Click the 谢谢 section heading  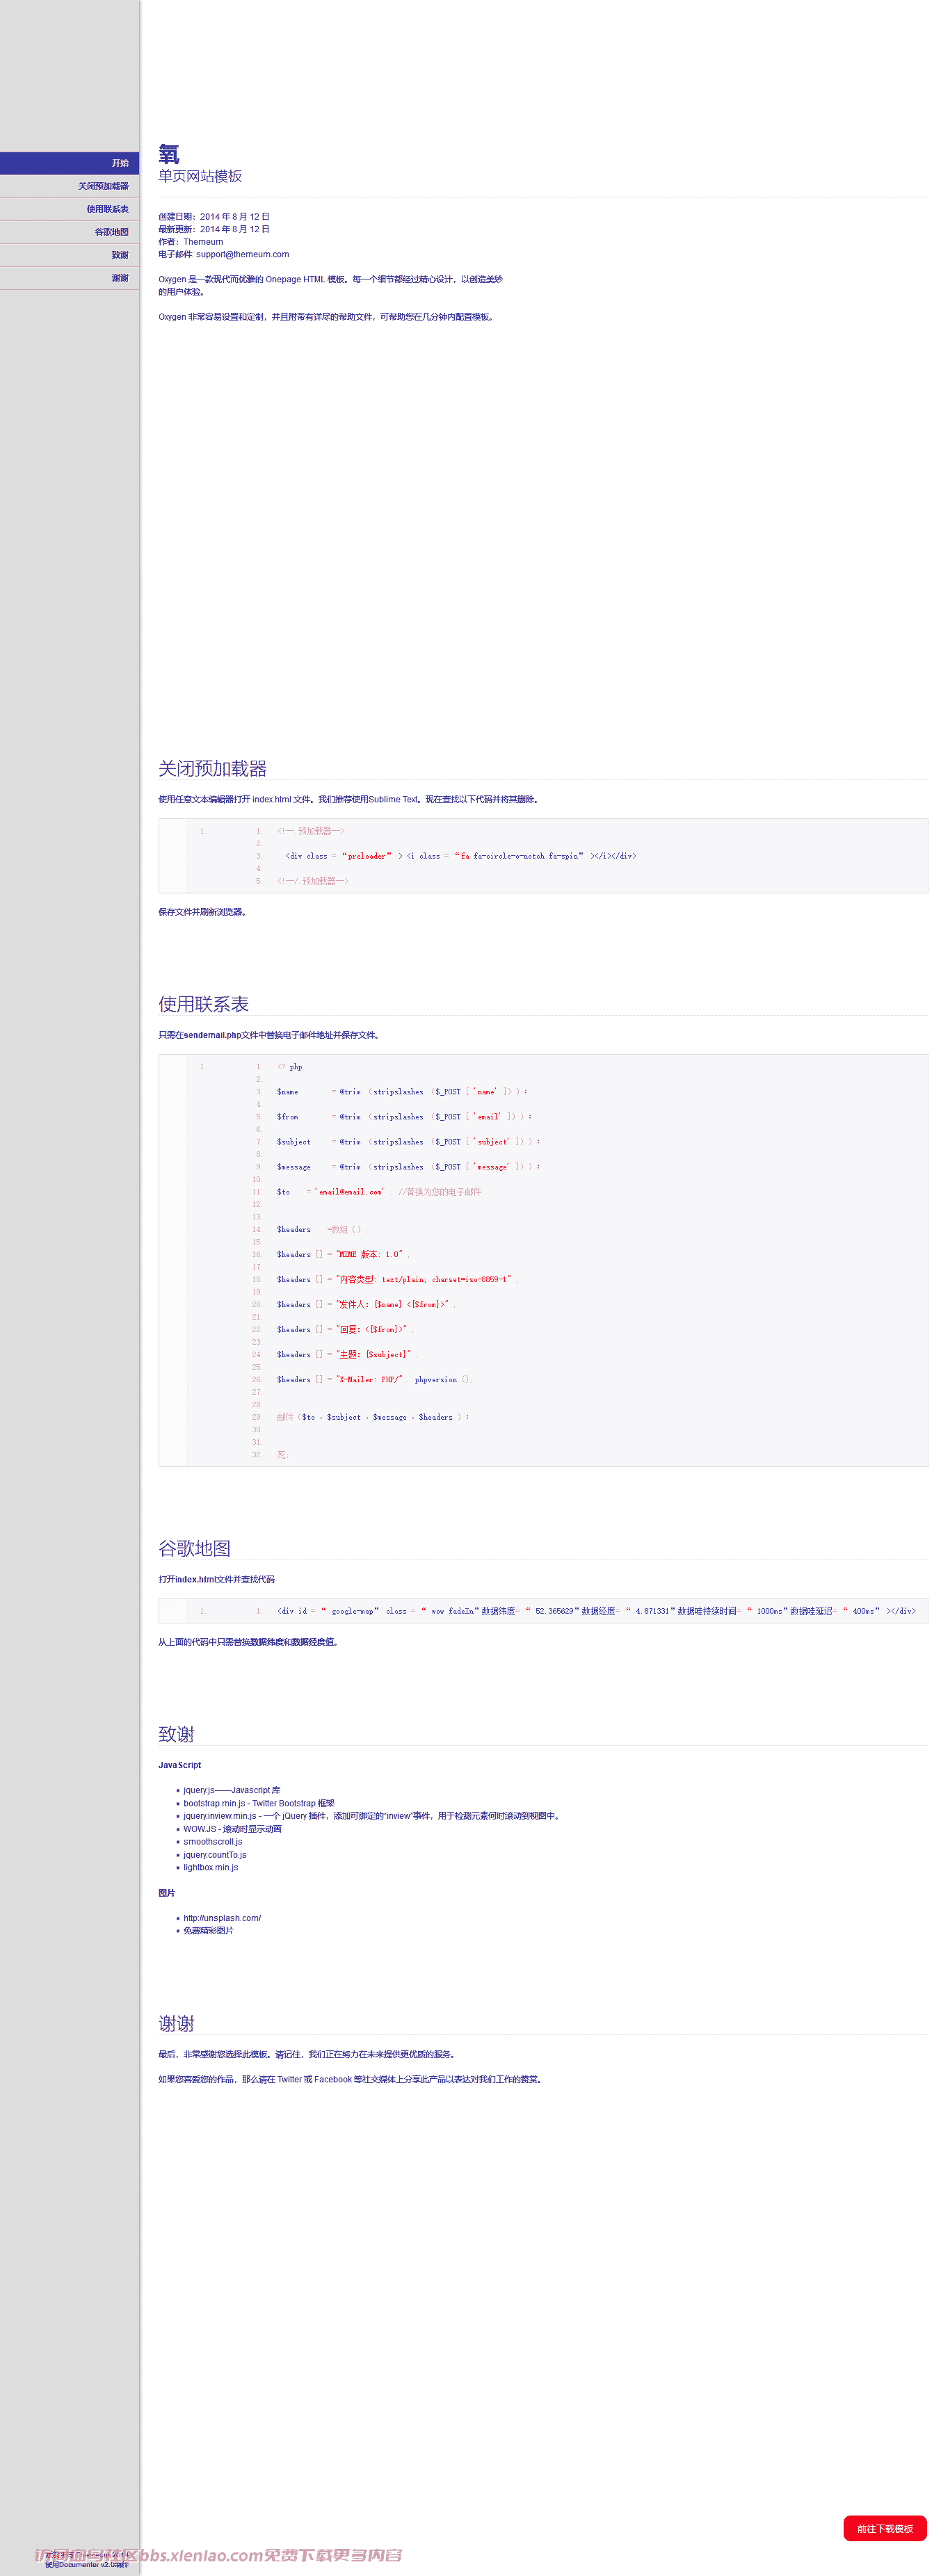click(176, 2023)
